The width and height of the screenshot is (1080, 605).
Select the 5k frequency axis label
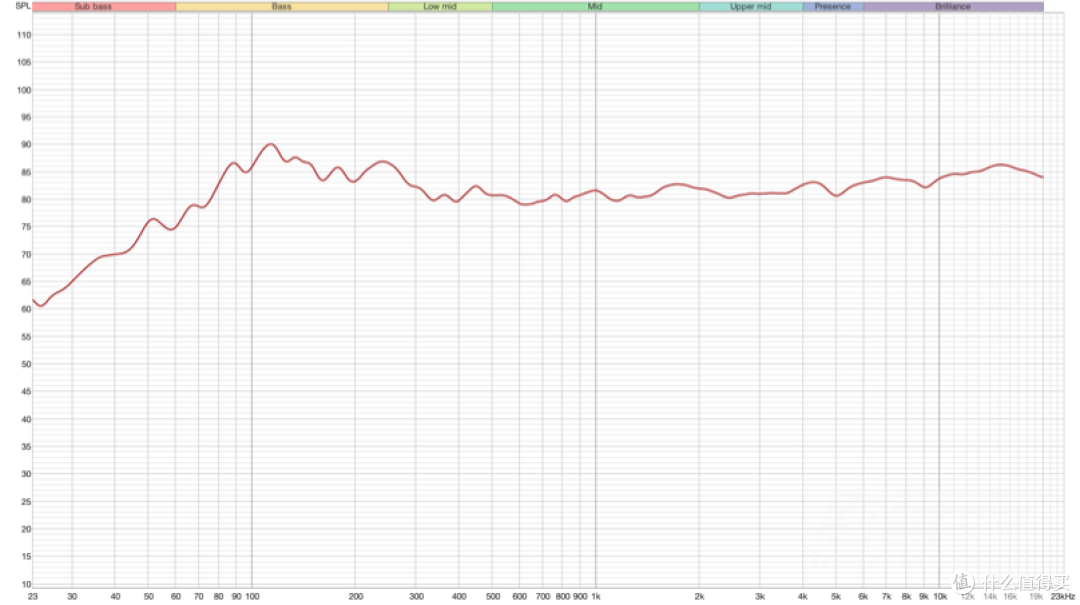835,596
